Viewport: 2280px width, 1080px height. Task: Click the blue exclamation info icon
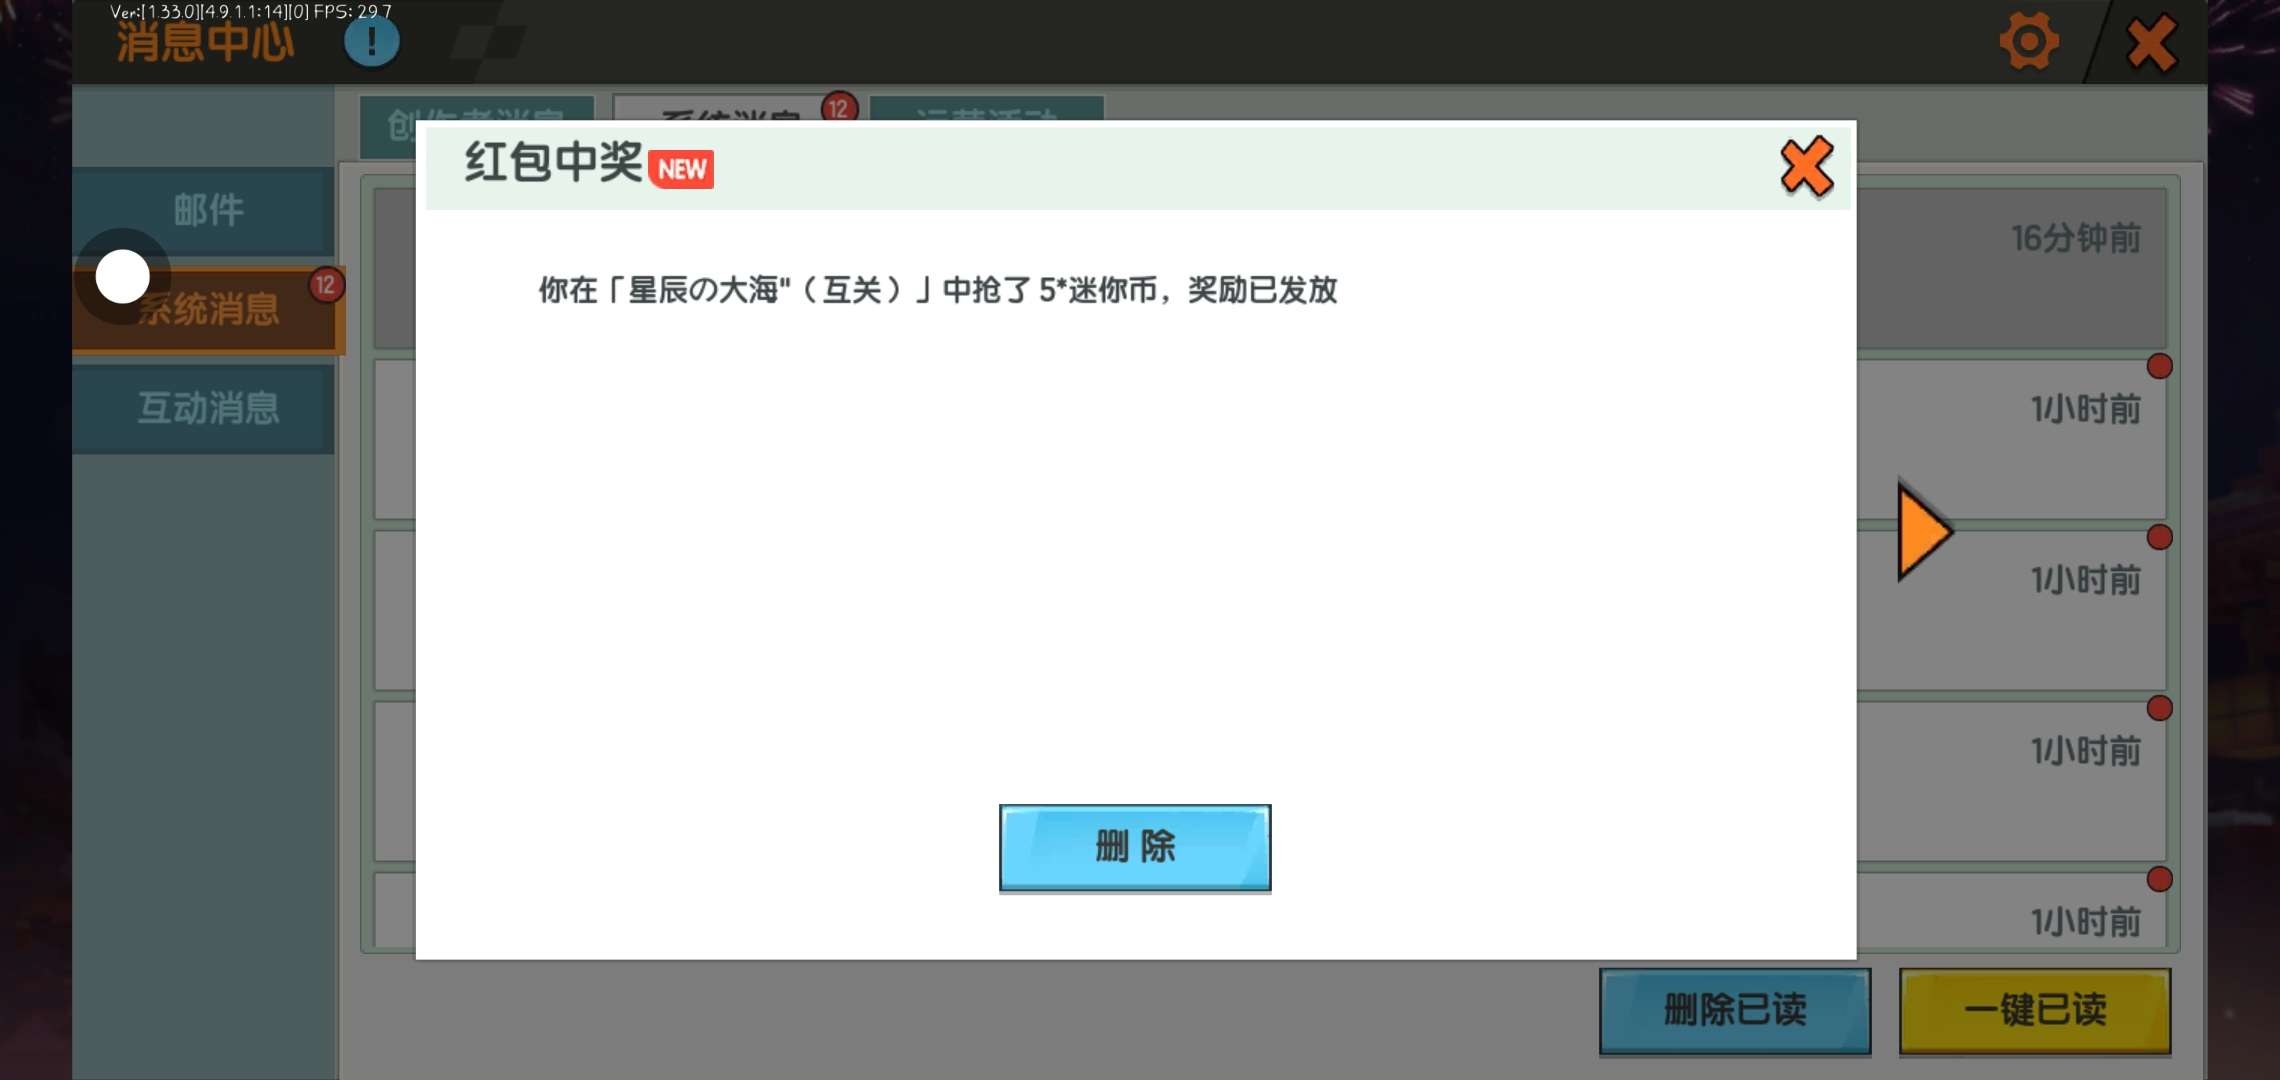pyautogui.click(x=371, y=42)
